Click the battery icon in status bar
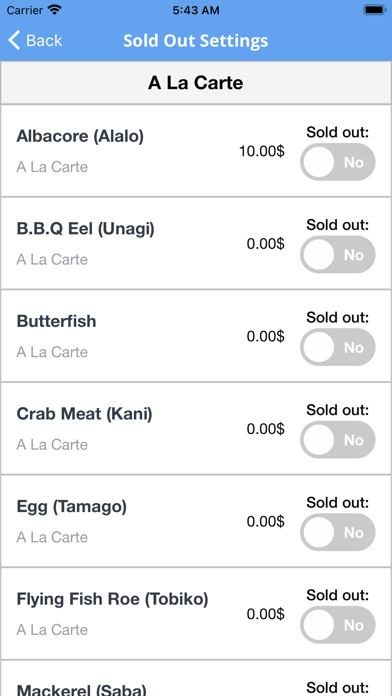This screenshot has height=696, width=392. pyautogui.click(x=375, y=10)
